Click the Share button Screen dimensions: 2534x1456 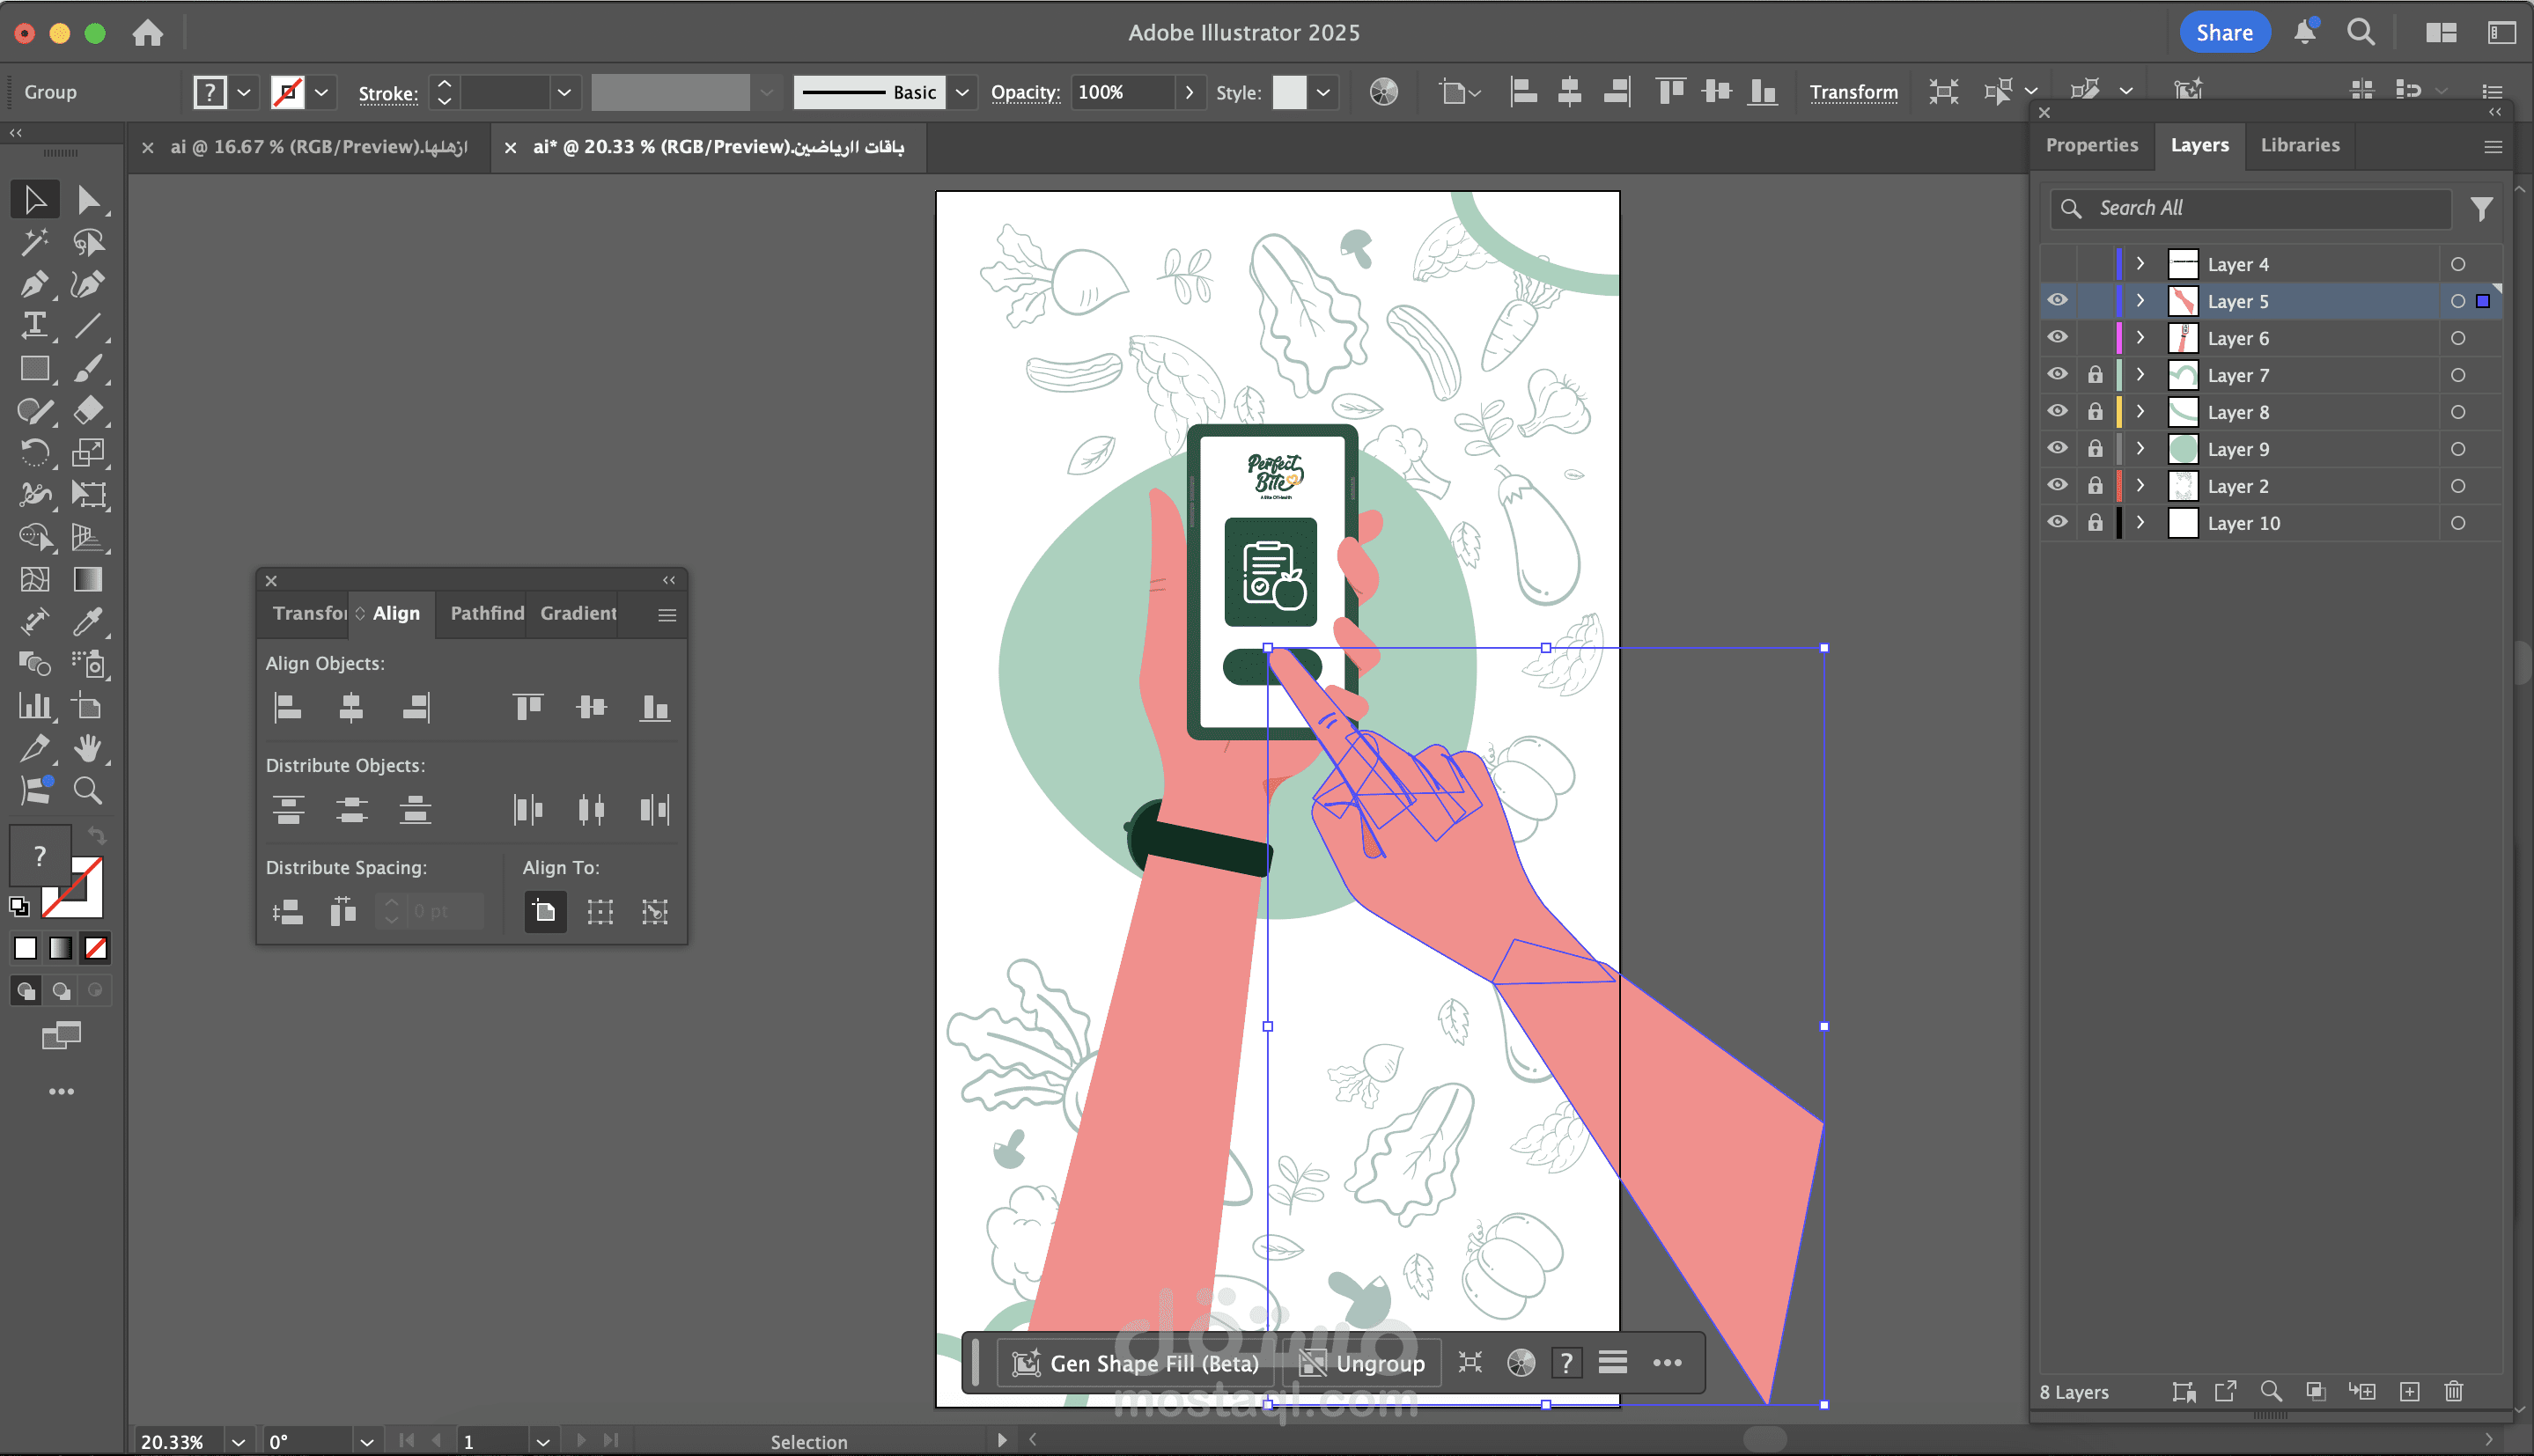[2223, 33]
